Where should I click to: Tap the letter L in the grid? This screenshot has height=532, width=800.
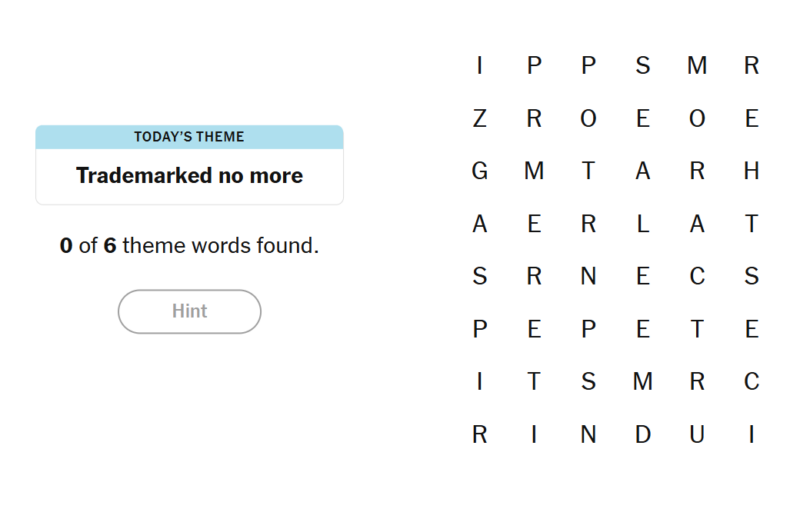pyautogui.click(x=643, y=224)
